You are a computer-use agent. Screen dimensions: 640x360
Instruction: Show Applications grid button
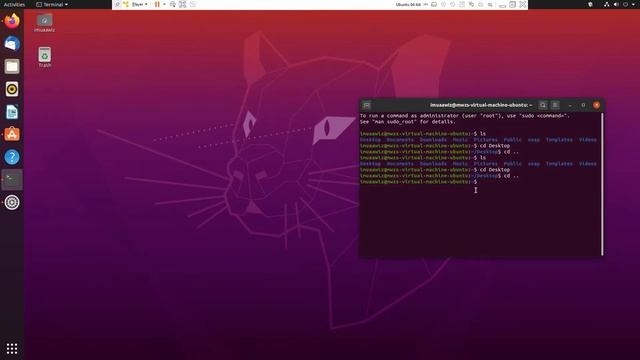click(12, 348)
